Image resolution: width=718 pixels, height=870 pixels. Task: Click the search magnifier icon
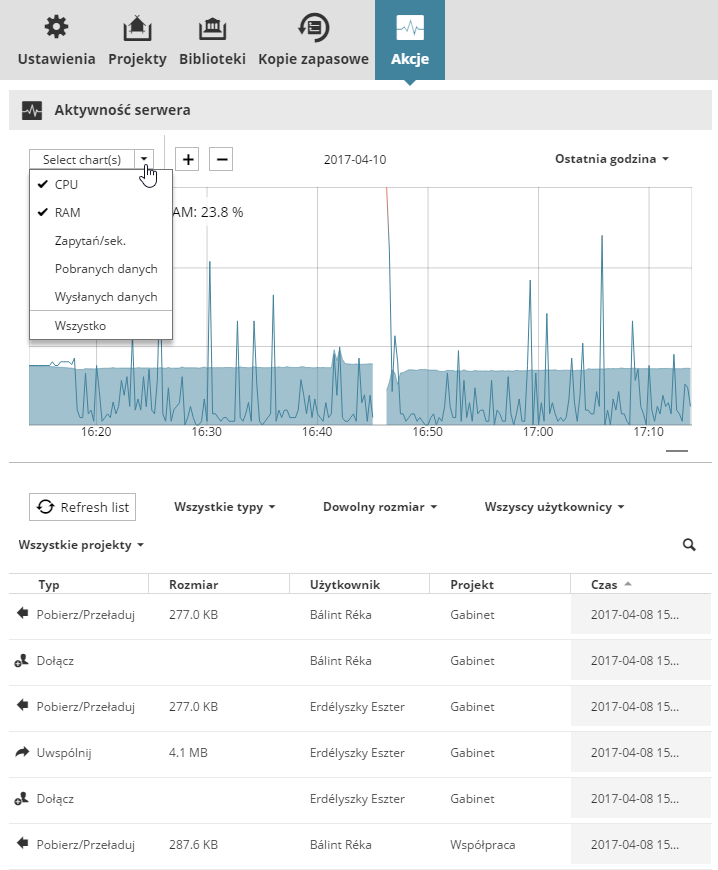[688, 545]
